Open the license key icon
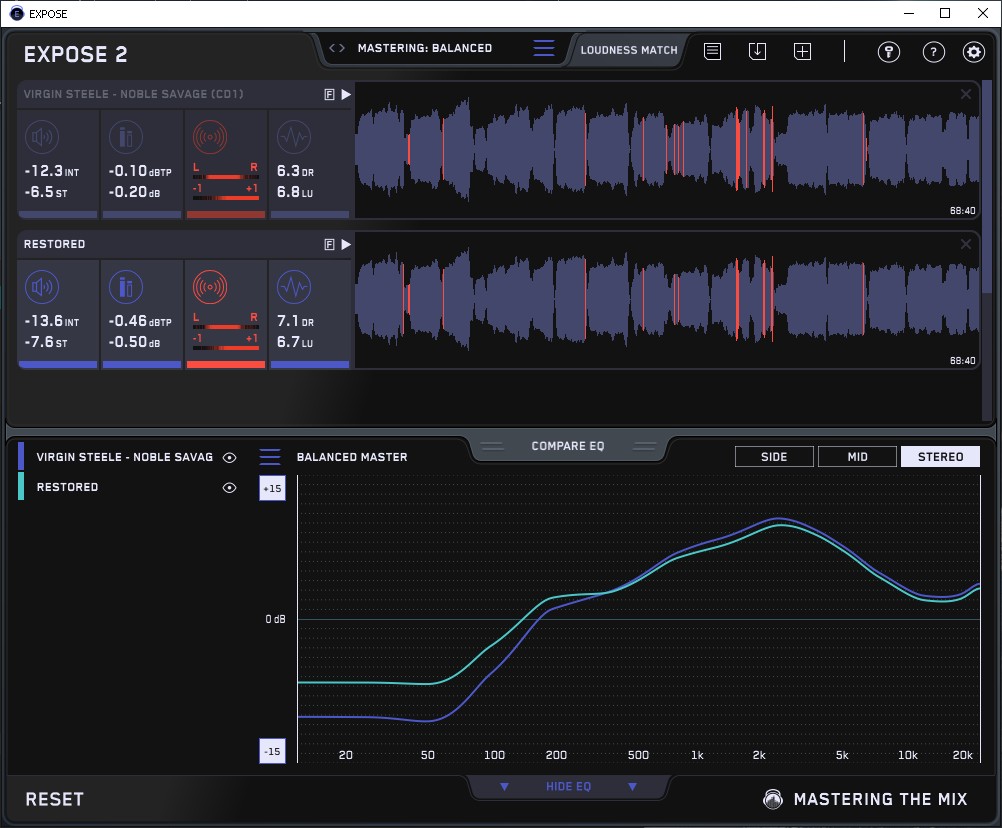 pyautogui.click(x=889, y=52)
